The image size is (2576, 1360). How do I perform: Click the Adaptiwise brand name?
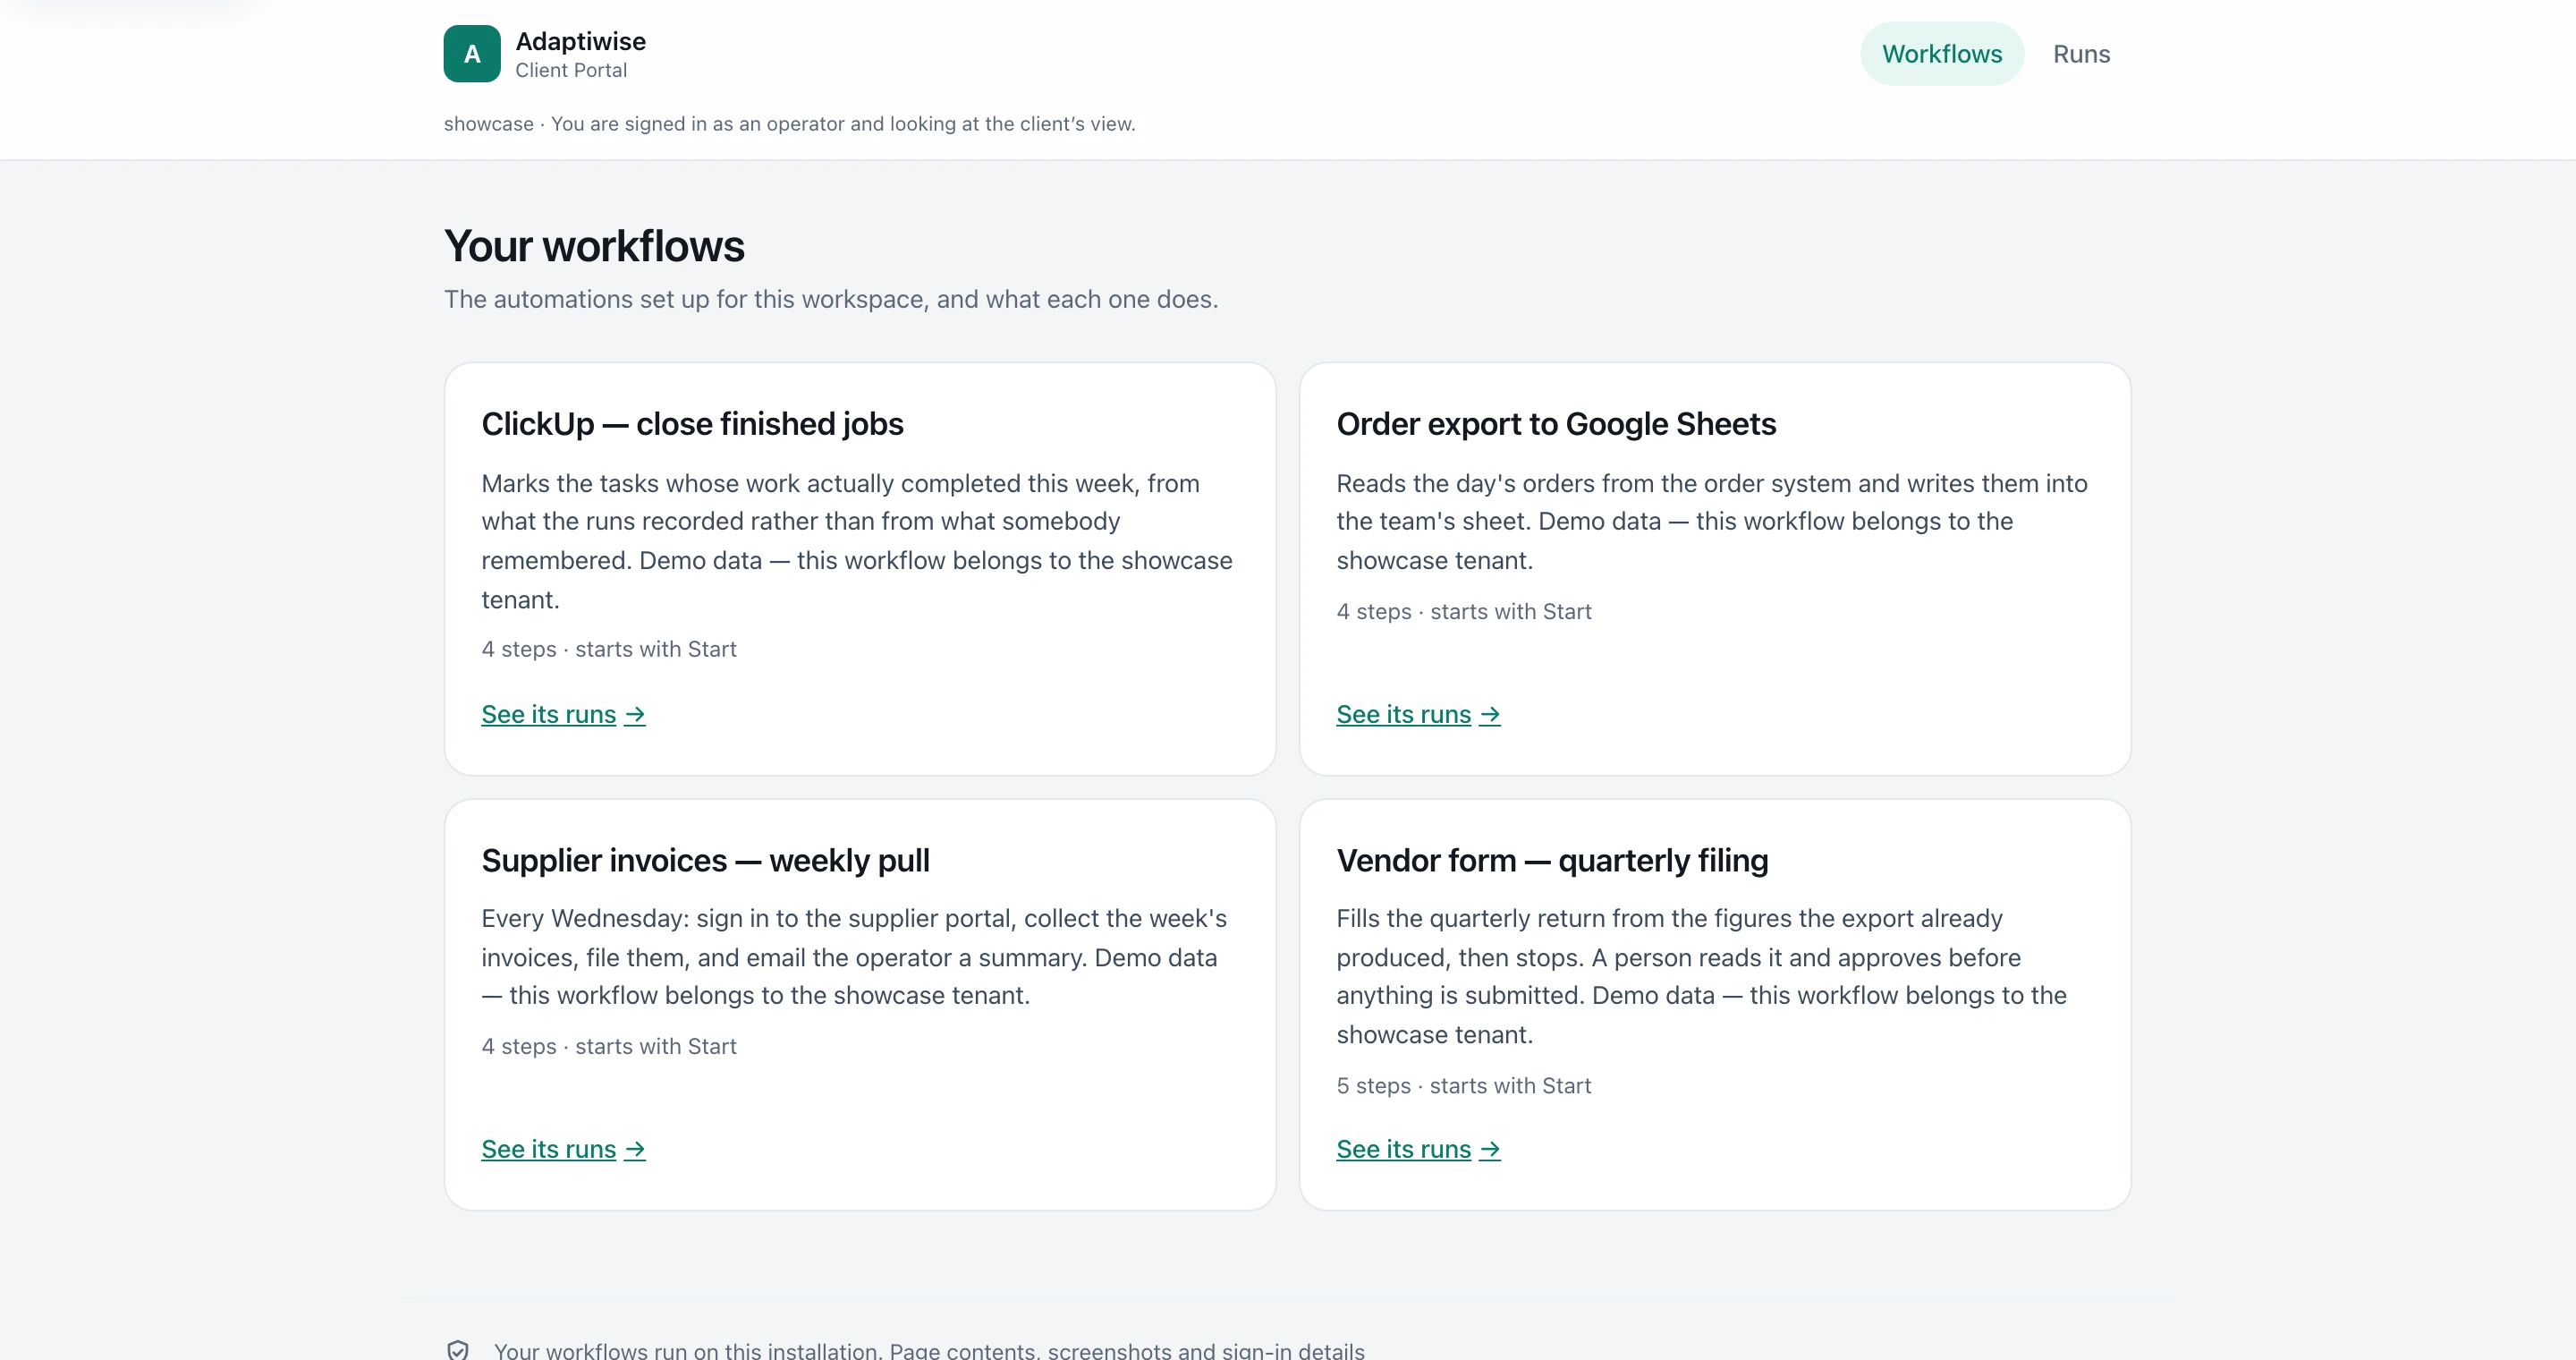click(x=580, y=41)
